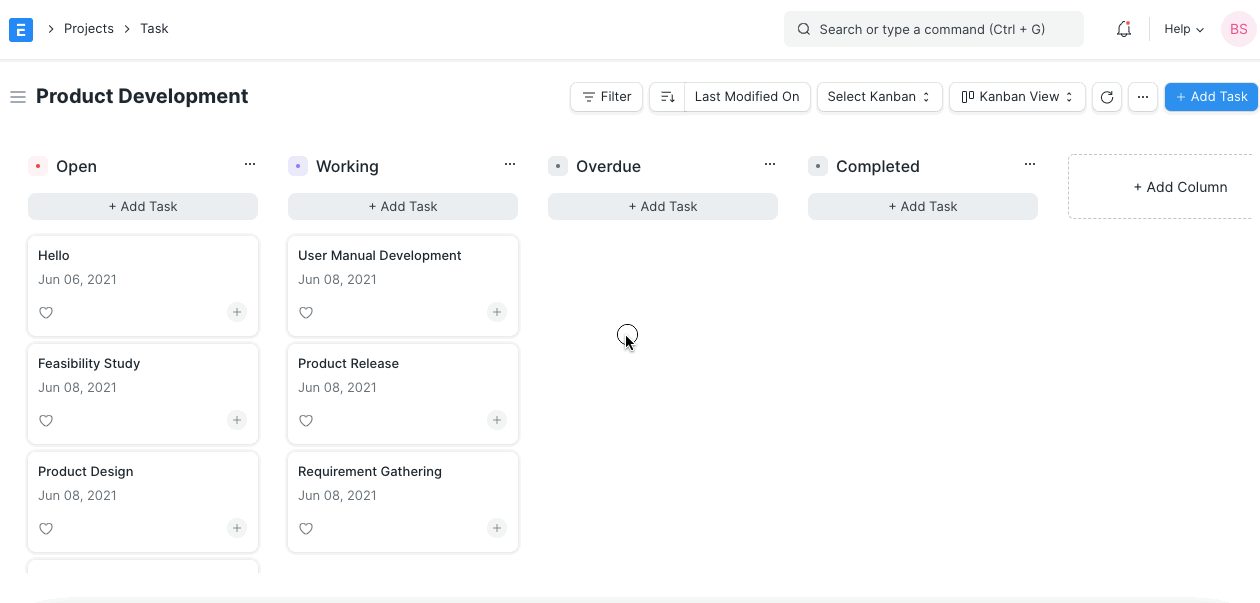The width and height of the screenshot is (1260, 603).
Task: Select the Task breadcrumb
Action: point(154,29)
